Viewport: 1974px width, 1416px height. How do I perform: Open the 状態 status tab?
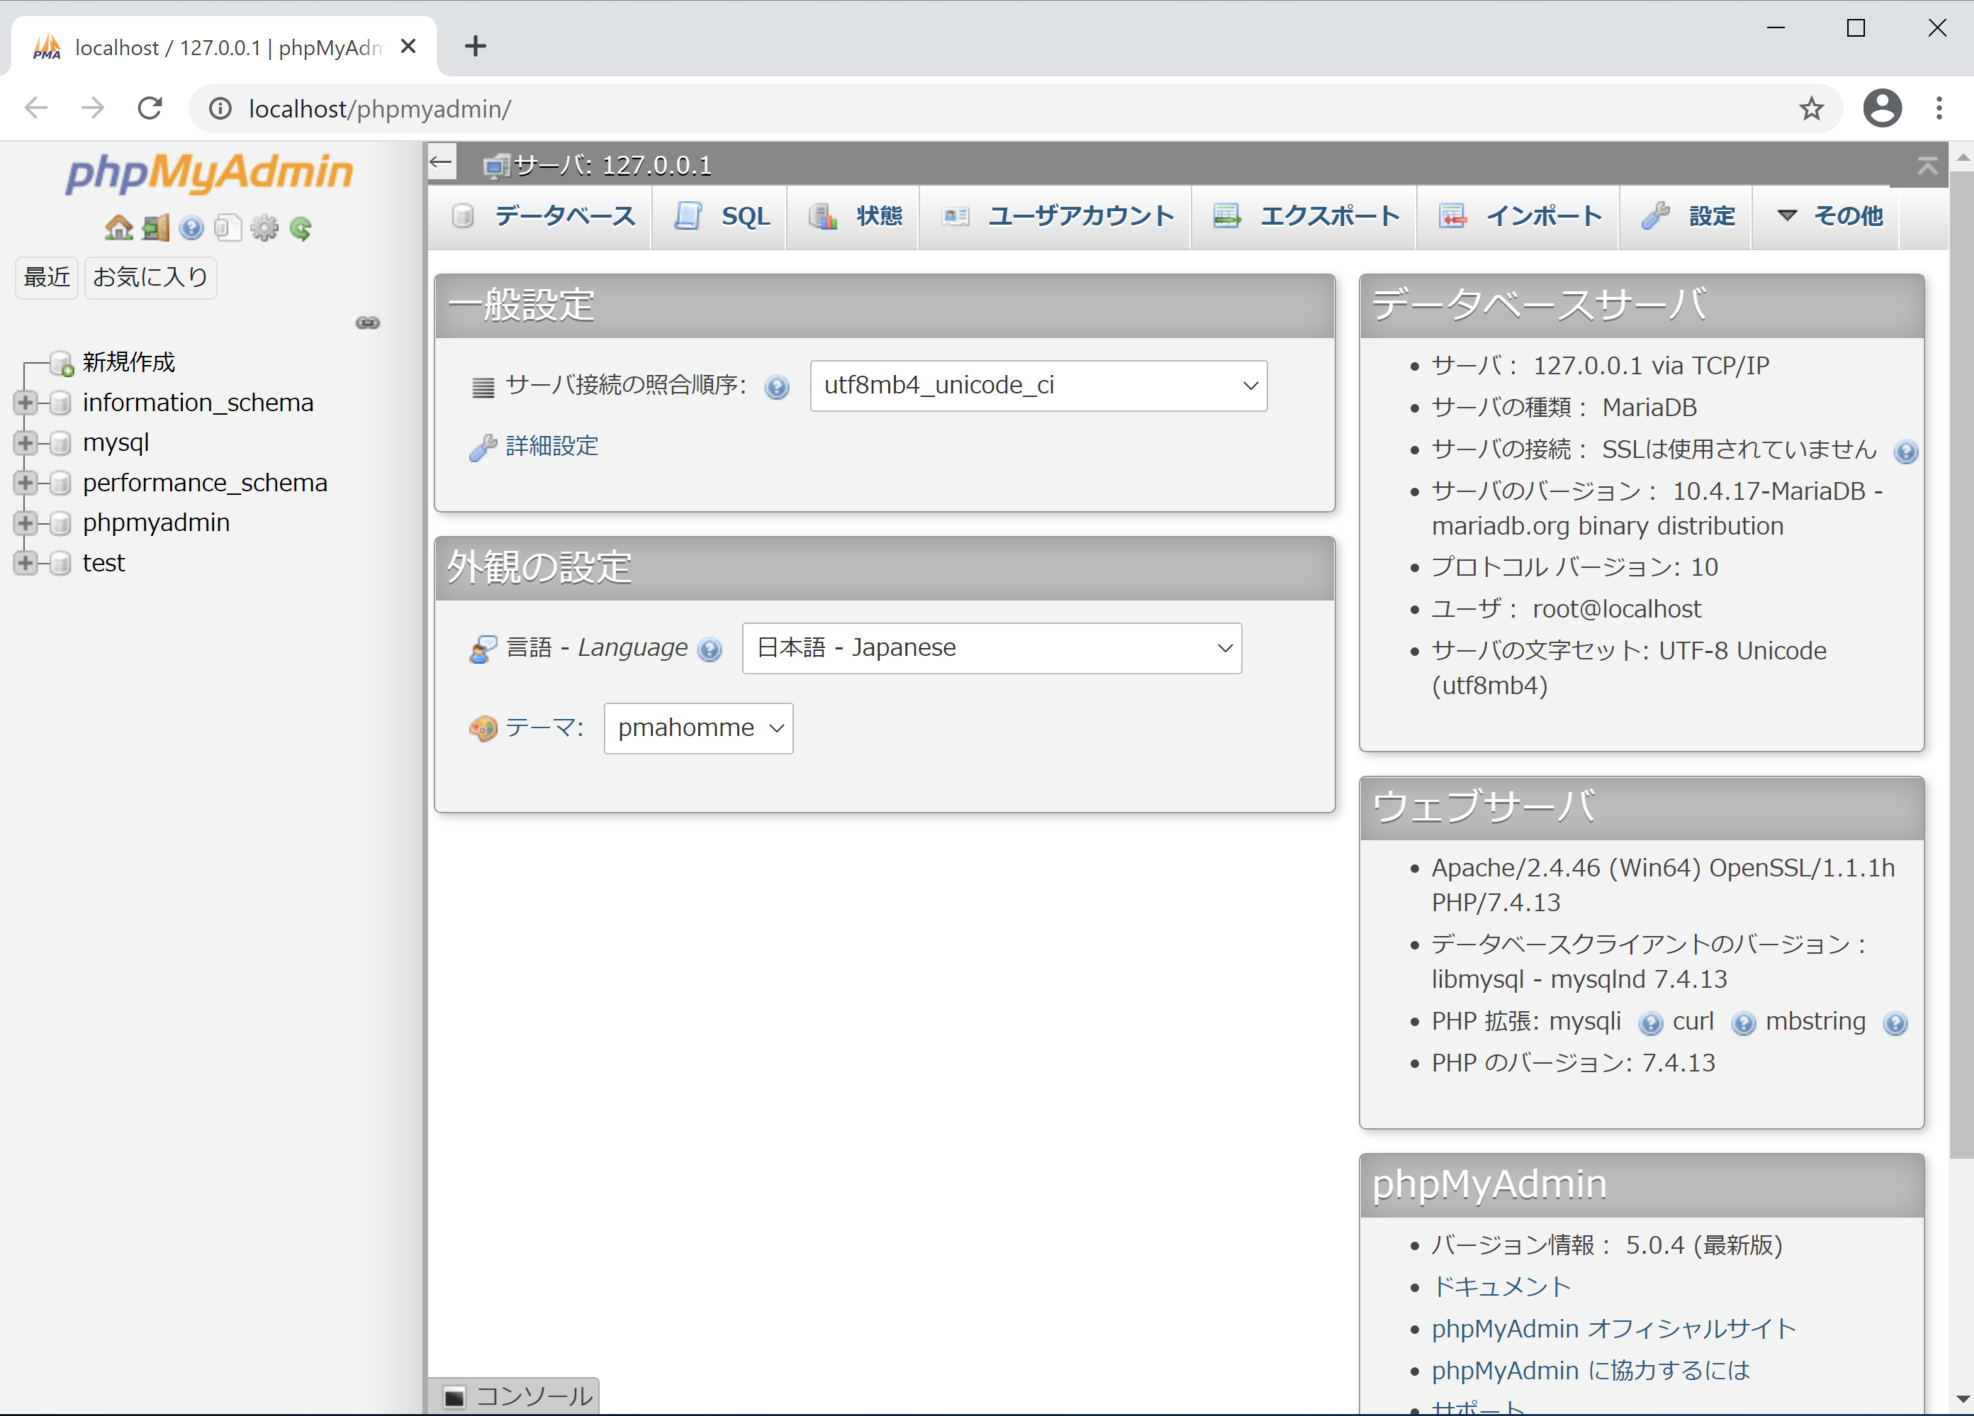[x=854, y=216]
